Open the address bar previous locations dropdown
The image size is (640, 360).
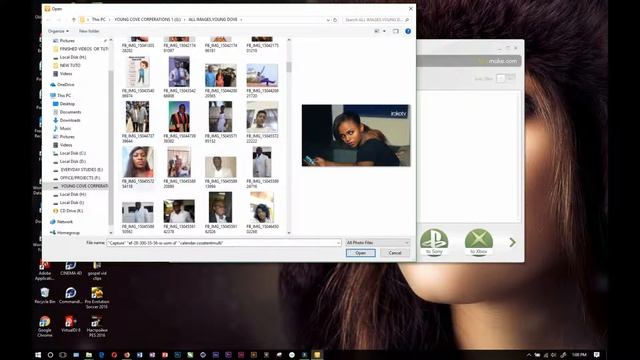tap(328, 20)
